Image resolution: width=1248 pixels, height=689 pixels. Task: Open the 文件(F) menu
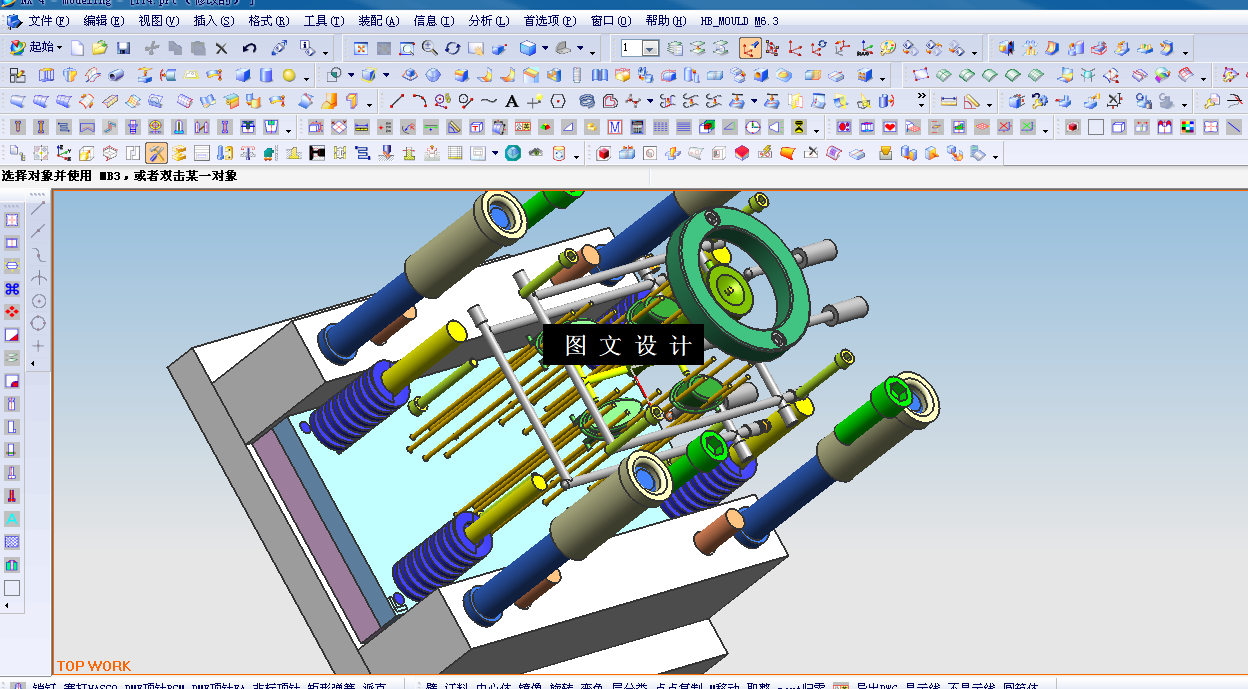tap(49, 21)
